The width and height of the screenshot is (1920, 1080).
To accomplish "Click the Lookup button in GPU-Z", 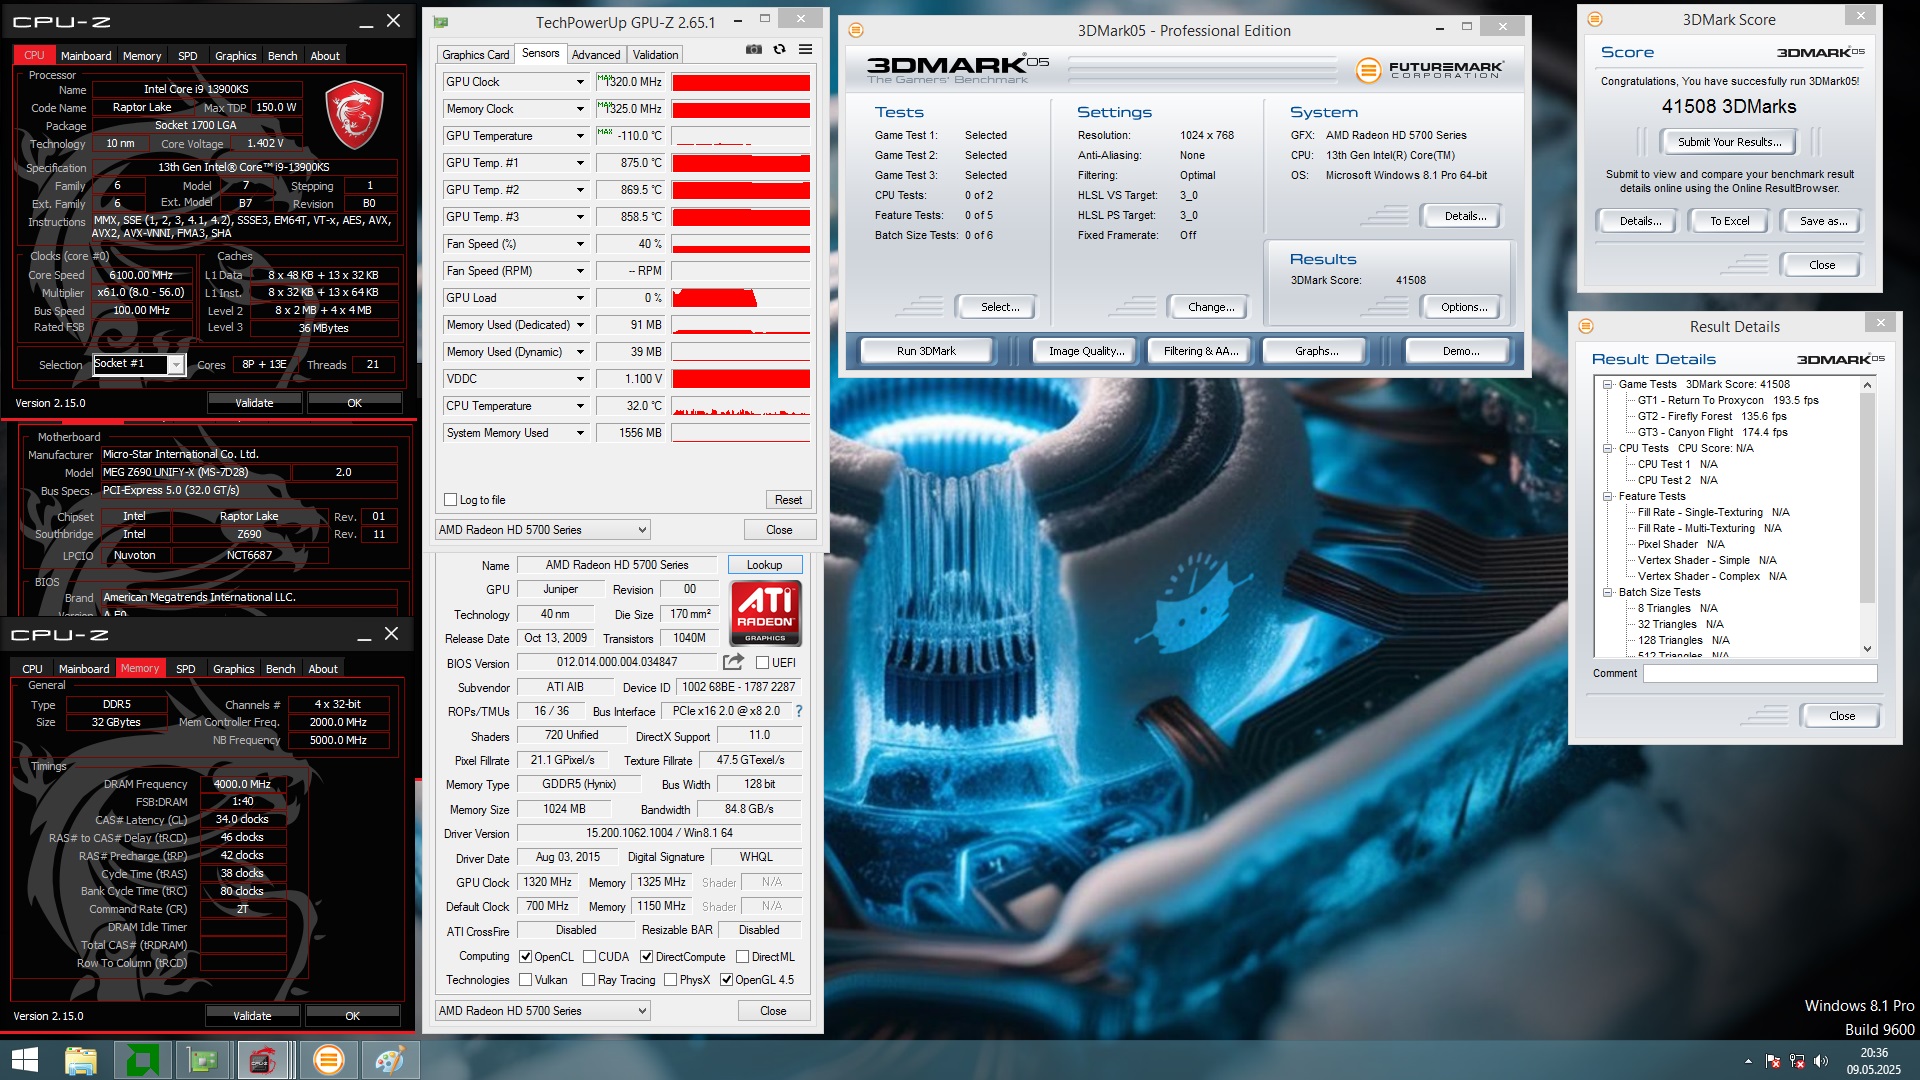I will tap(764, 565).
